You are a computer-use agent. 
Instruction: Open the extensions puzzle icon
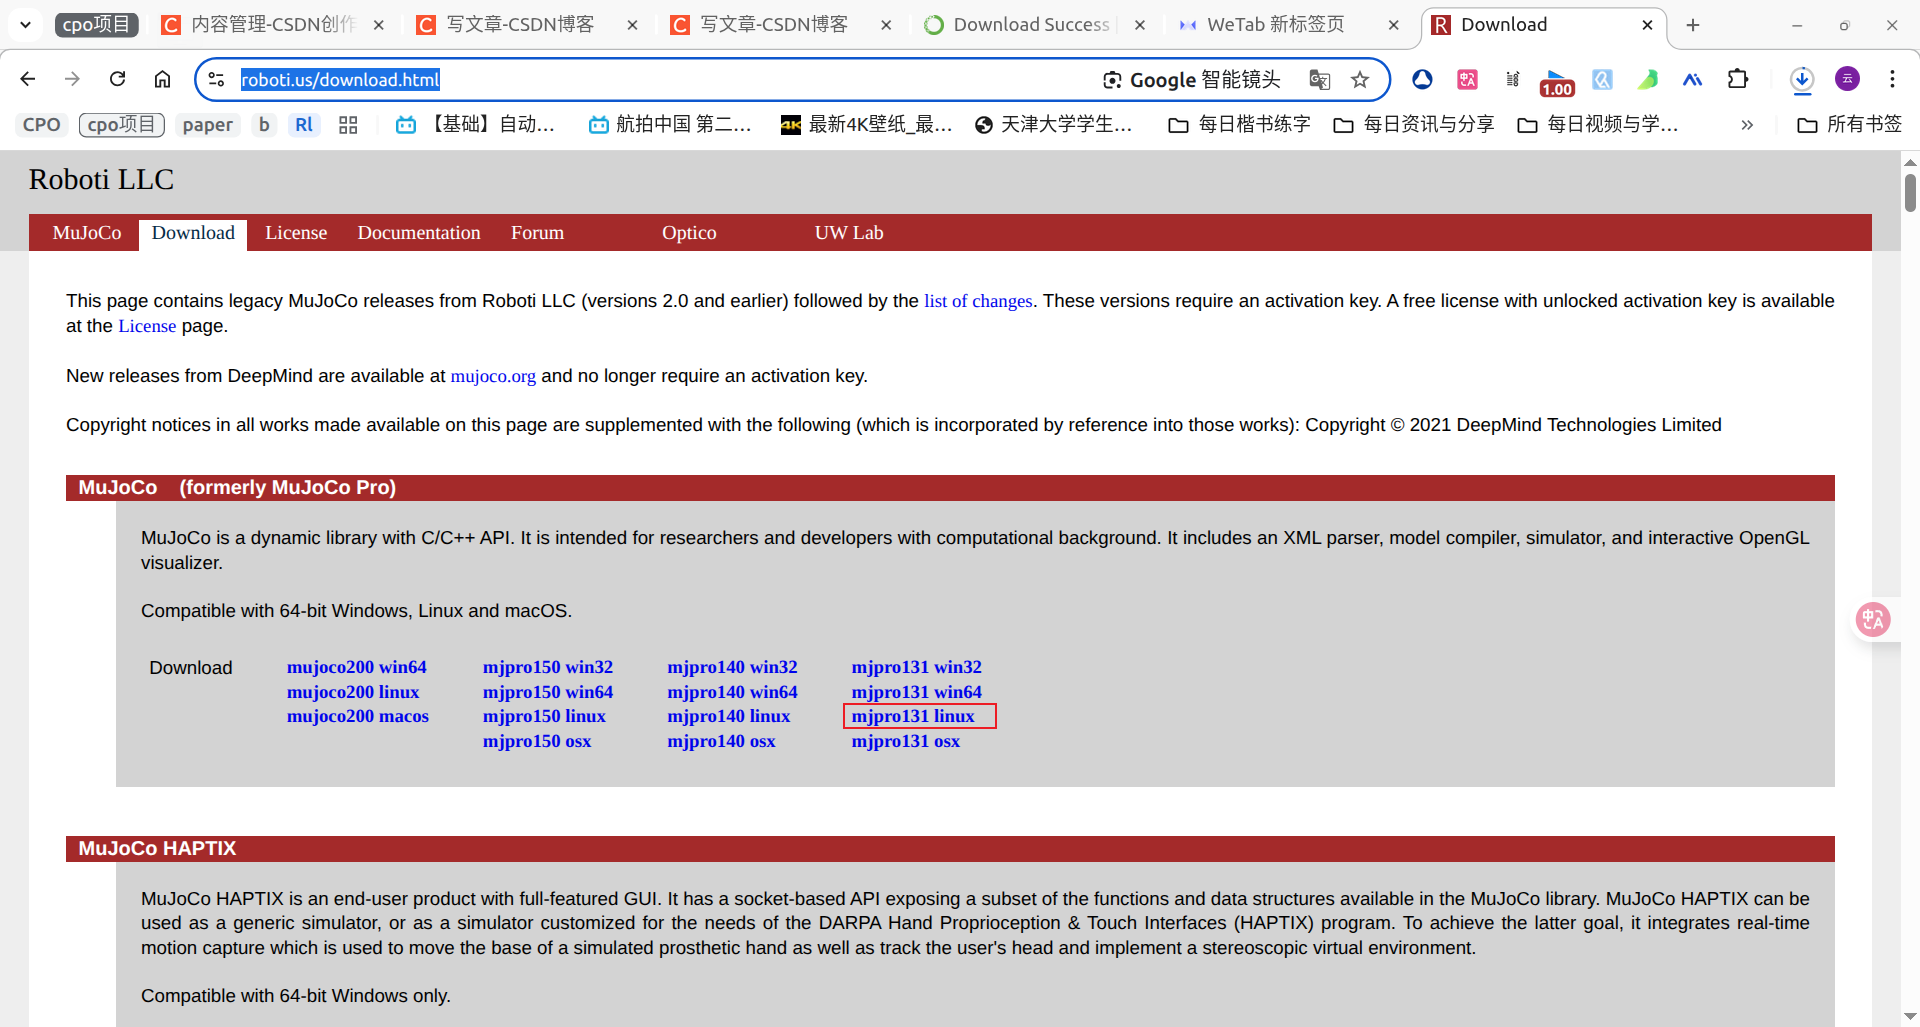click(x=1738, y=79)
